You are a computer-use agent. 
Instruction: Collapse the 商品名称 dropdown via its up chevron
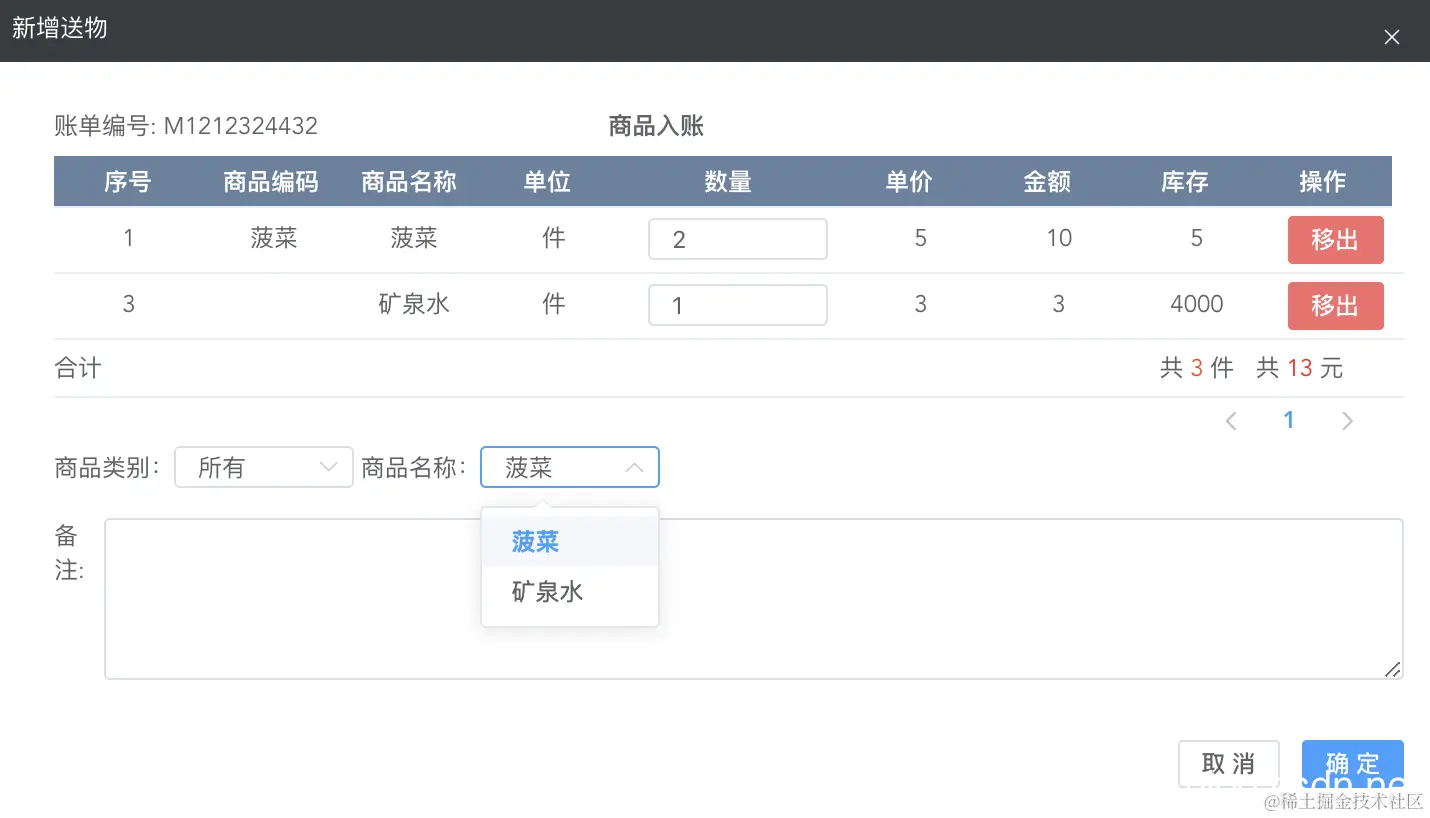coord(635,467)
